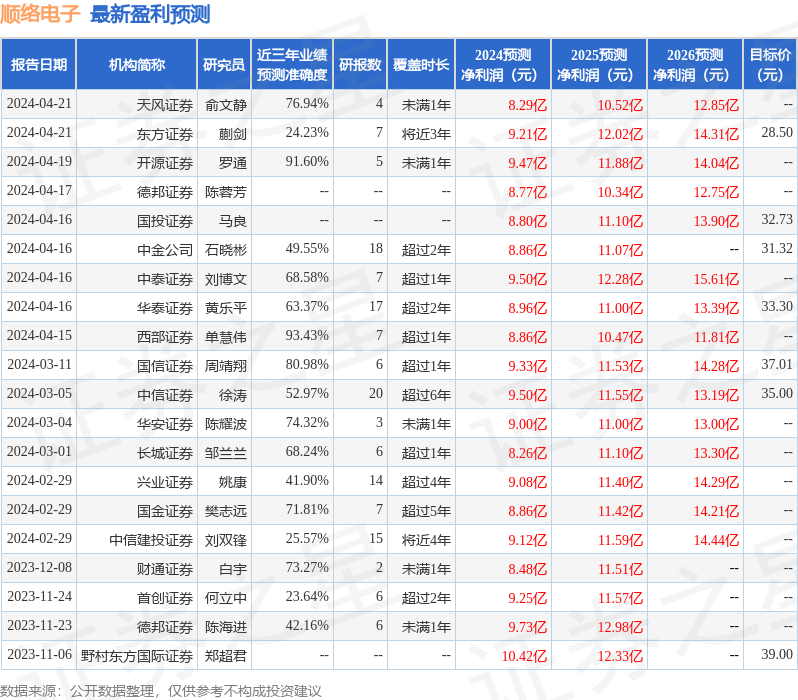Viewport: 798px width, 700px height.
Task: Click researcher name 陈蓉芳
Action: coord(226,192)
